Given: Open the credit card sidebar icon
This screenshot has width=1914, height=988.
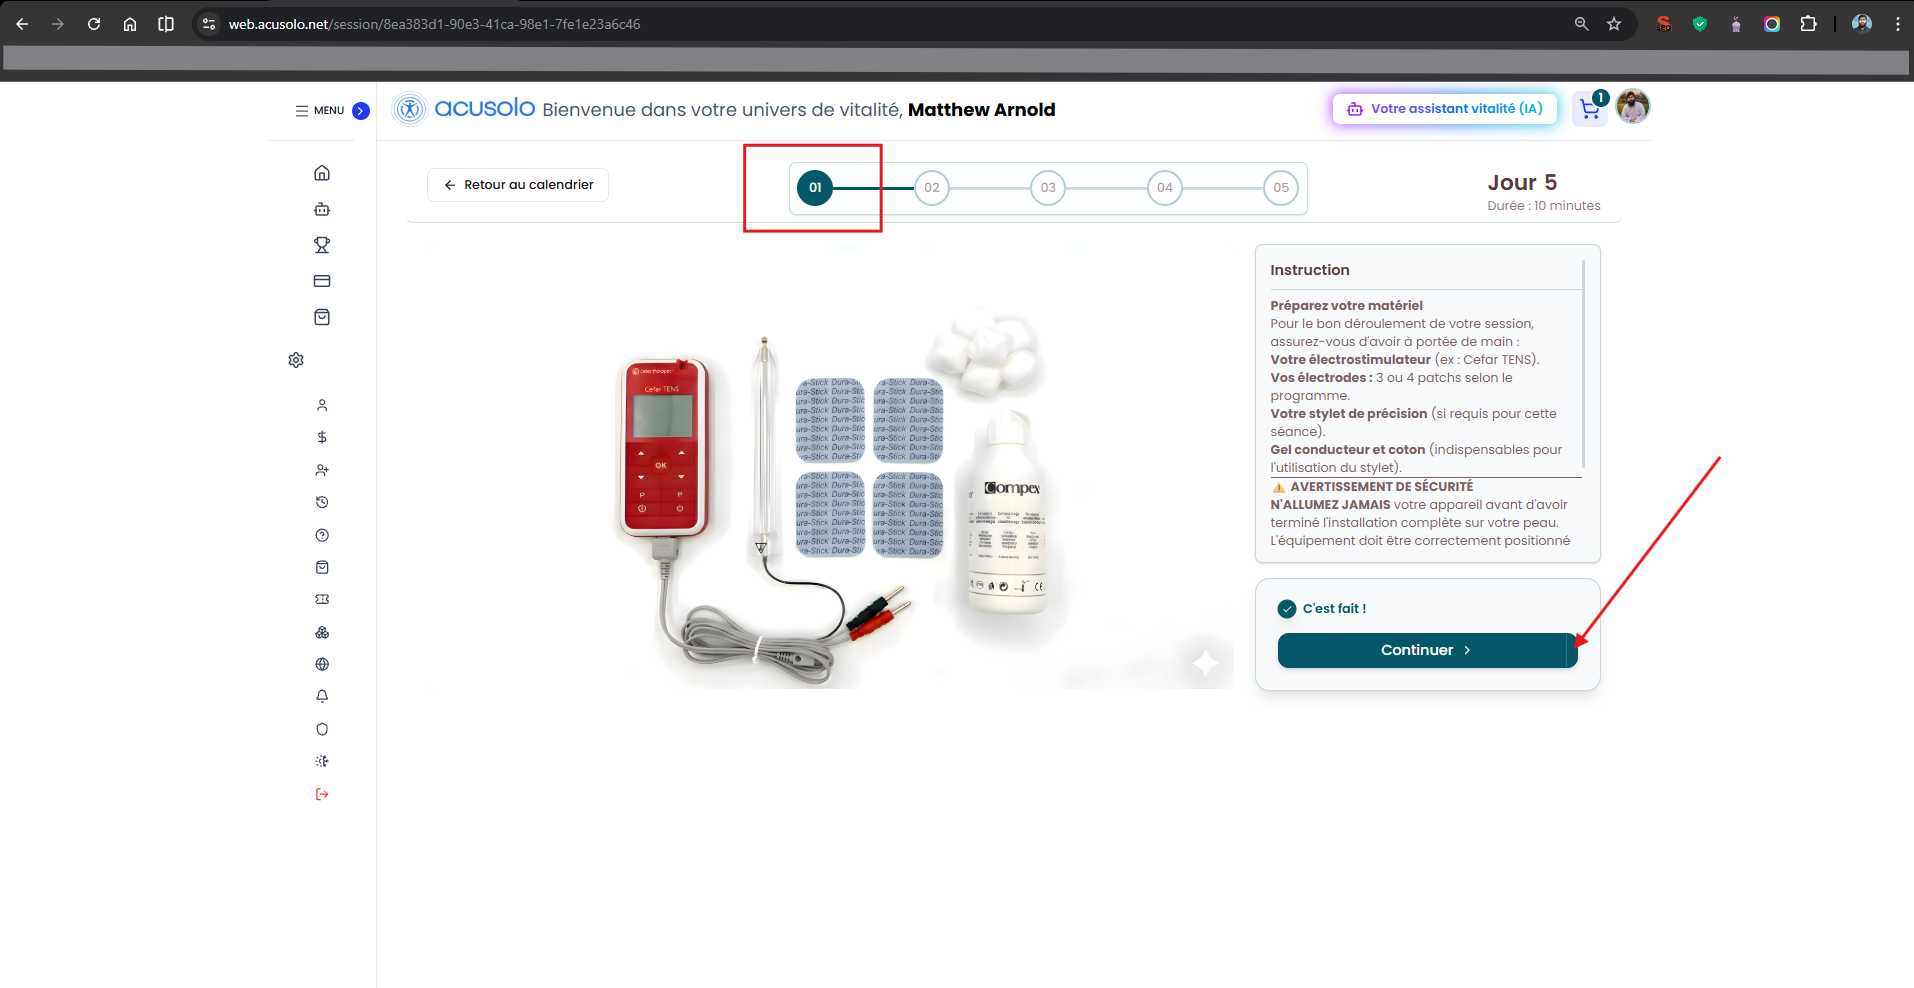Looking at the screenshot, I should (x=322, y=281).
